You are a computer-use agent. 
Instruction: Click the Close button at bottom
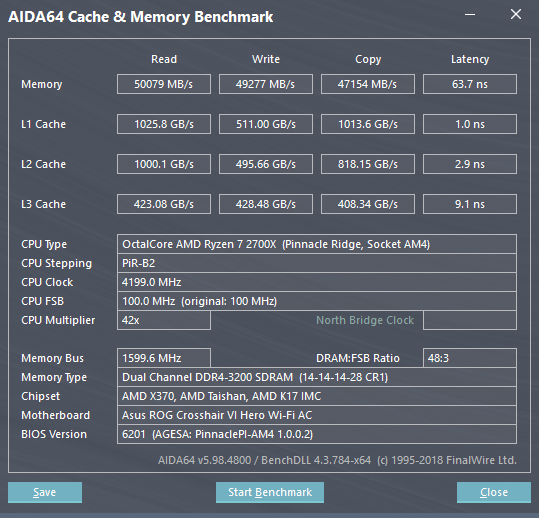(494, 492)
